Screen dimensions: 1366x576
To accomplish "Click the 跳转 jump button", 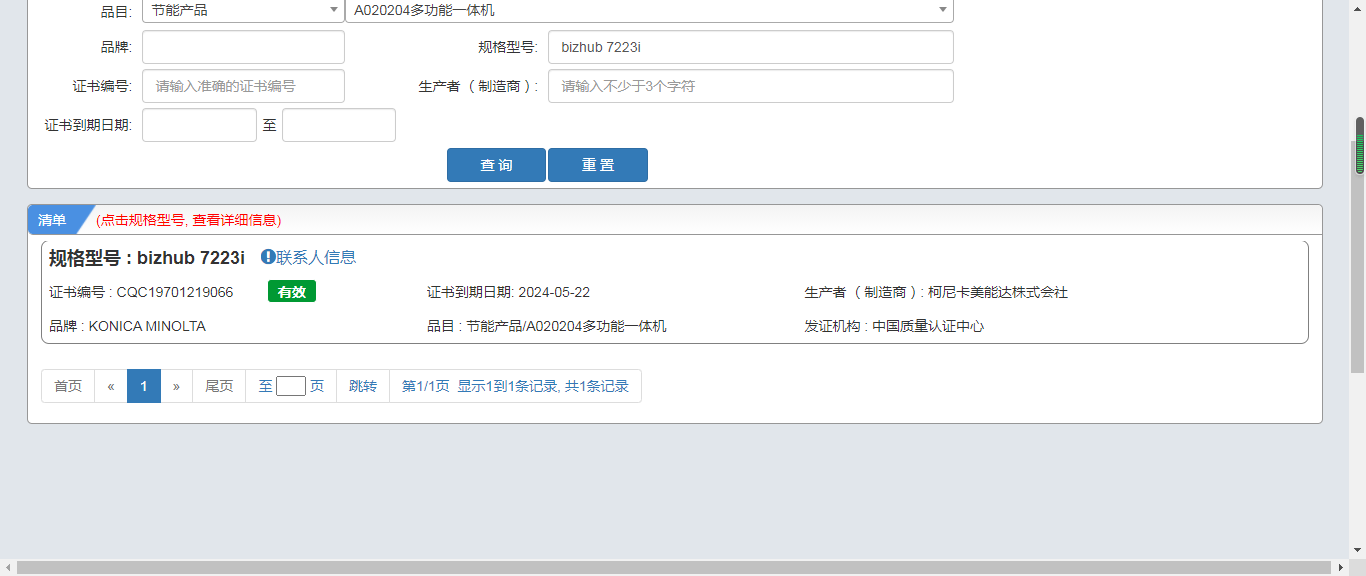I will (x=363, y=386).
